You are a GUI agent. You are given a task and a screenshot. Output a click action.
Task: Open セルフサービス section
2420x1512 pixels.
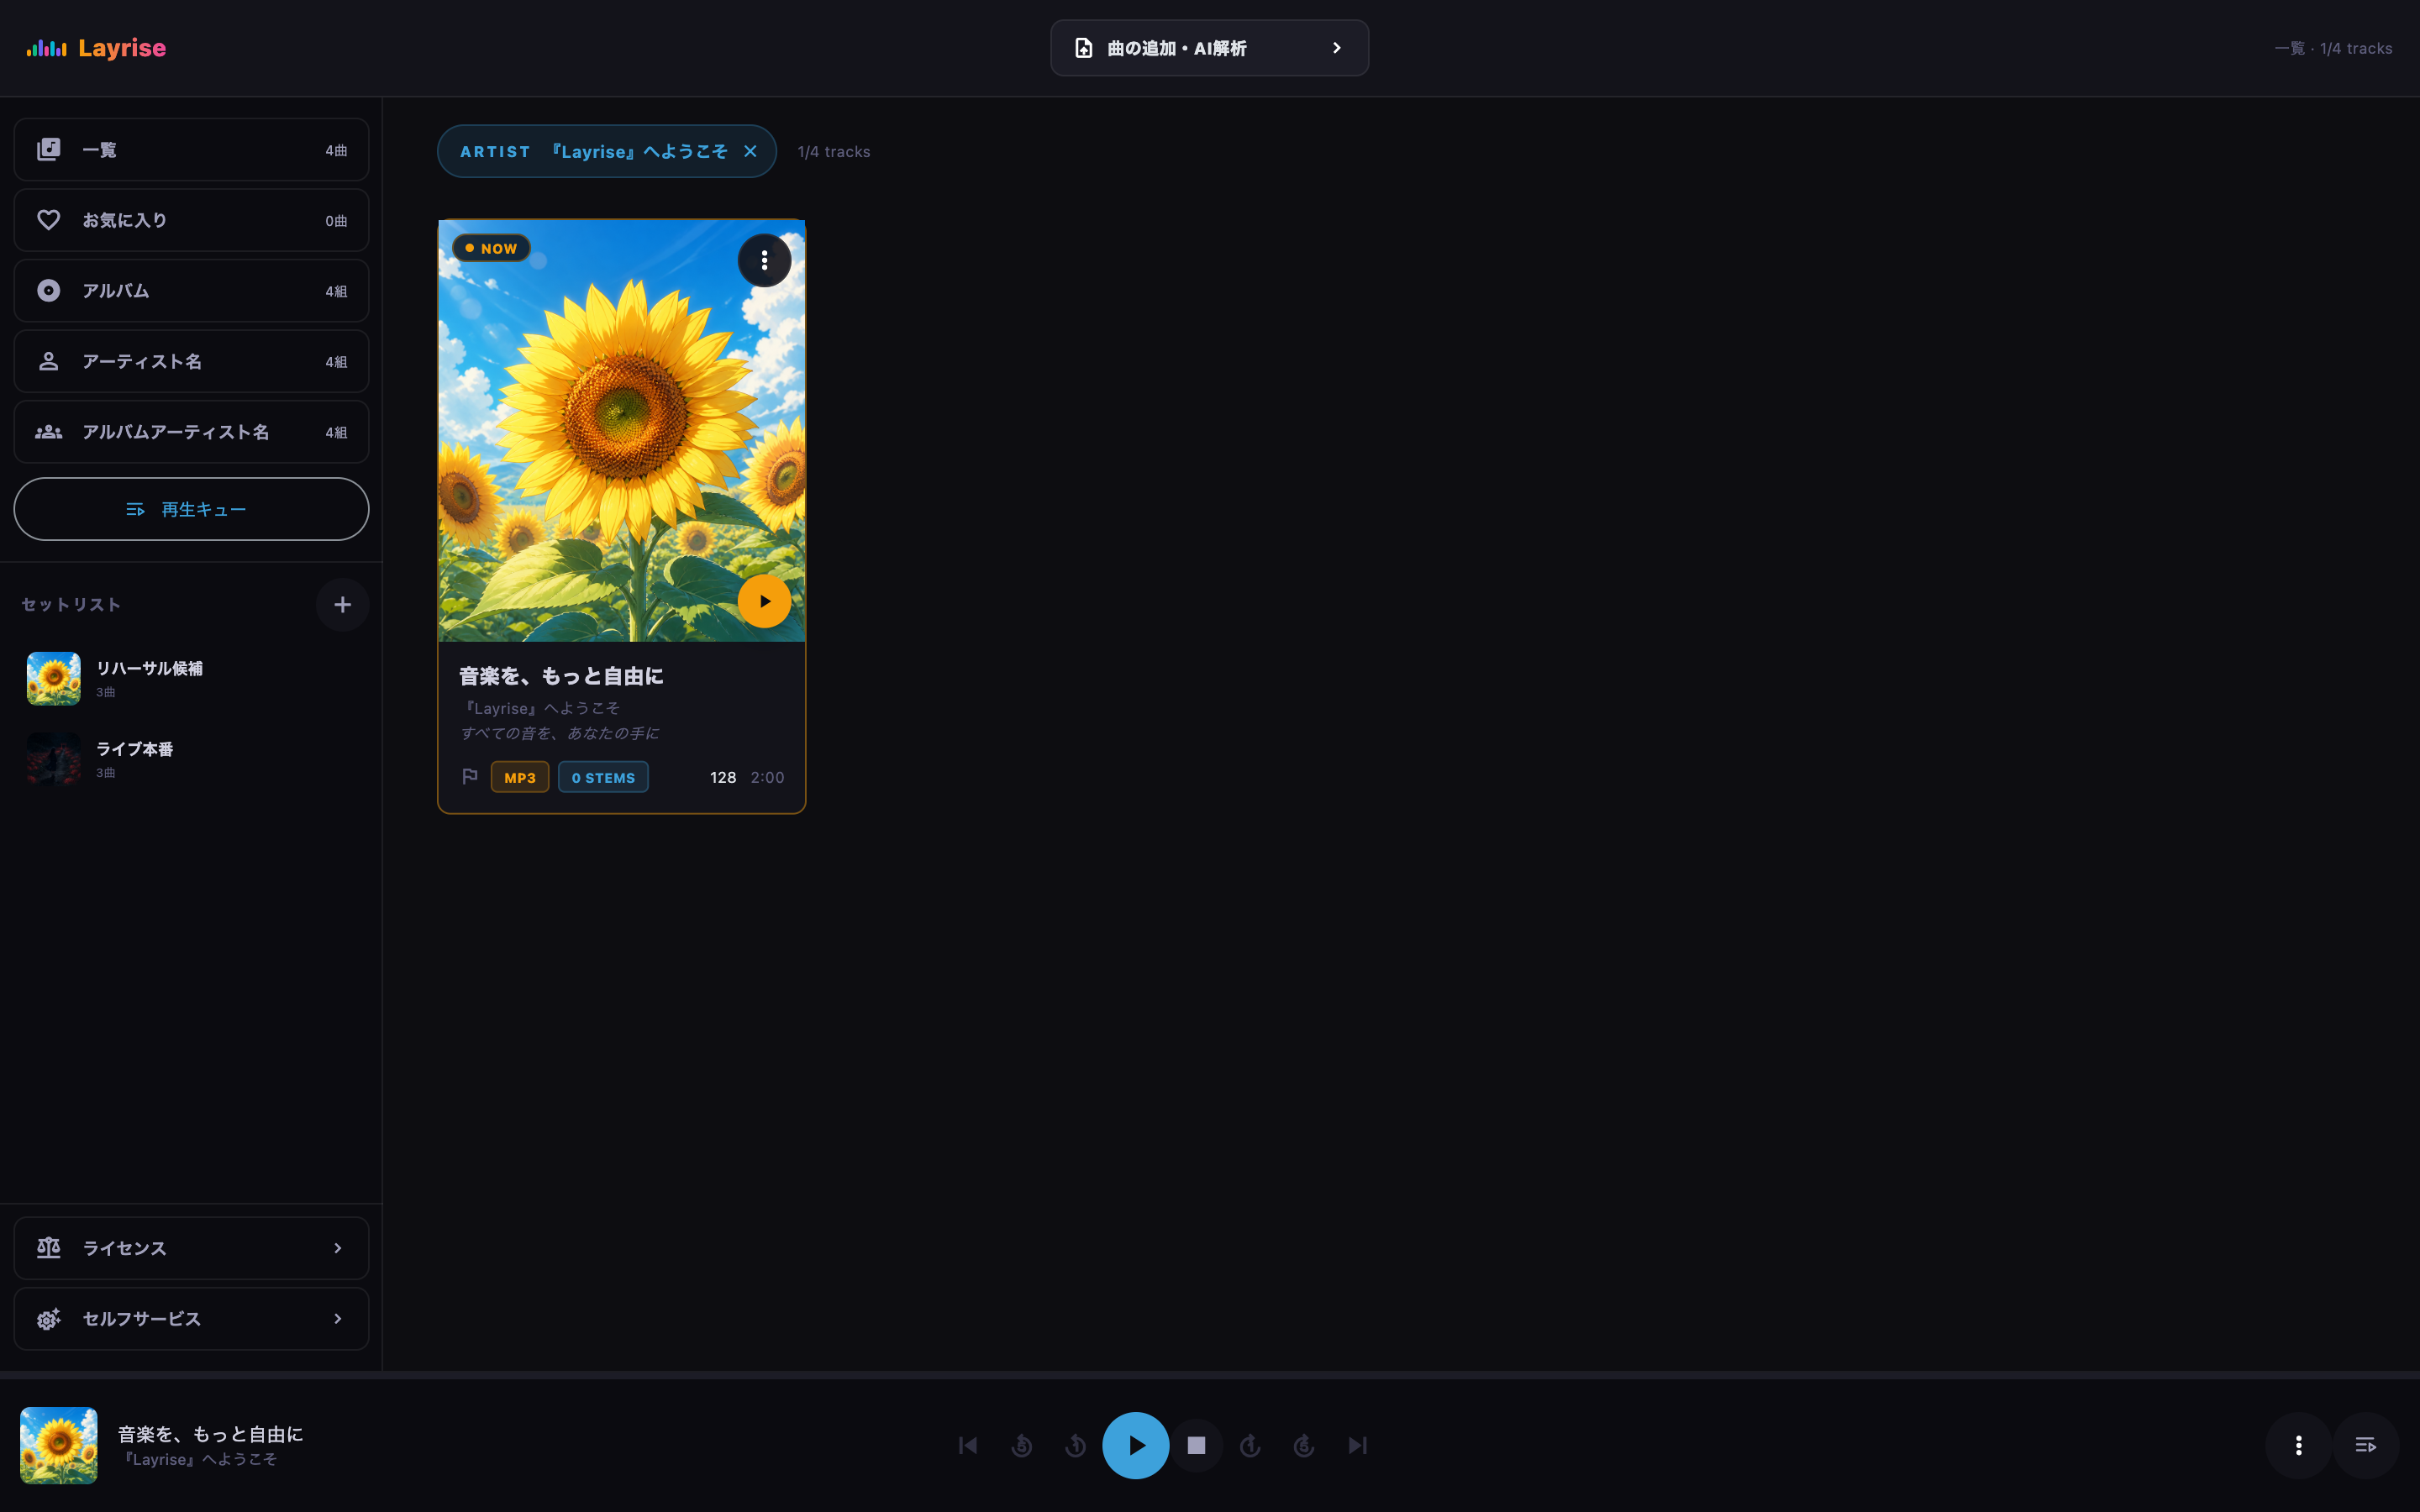pyautogui.click(x=191, y=1319)
